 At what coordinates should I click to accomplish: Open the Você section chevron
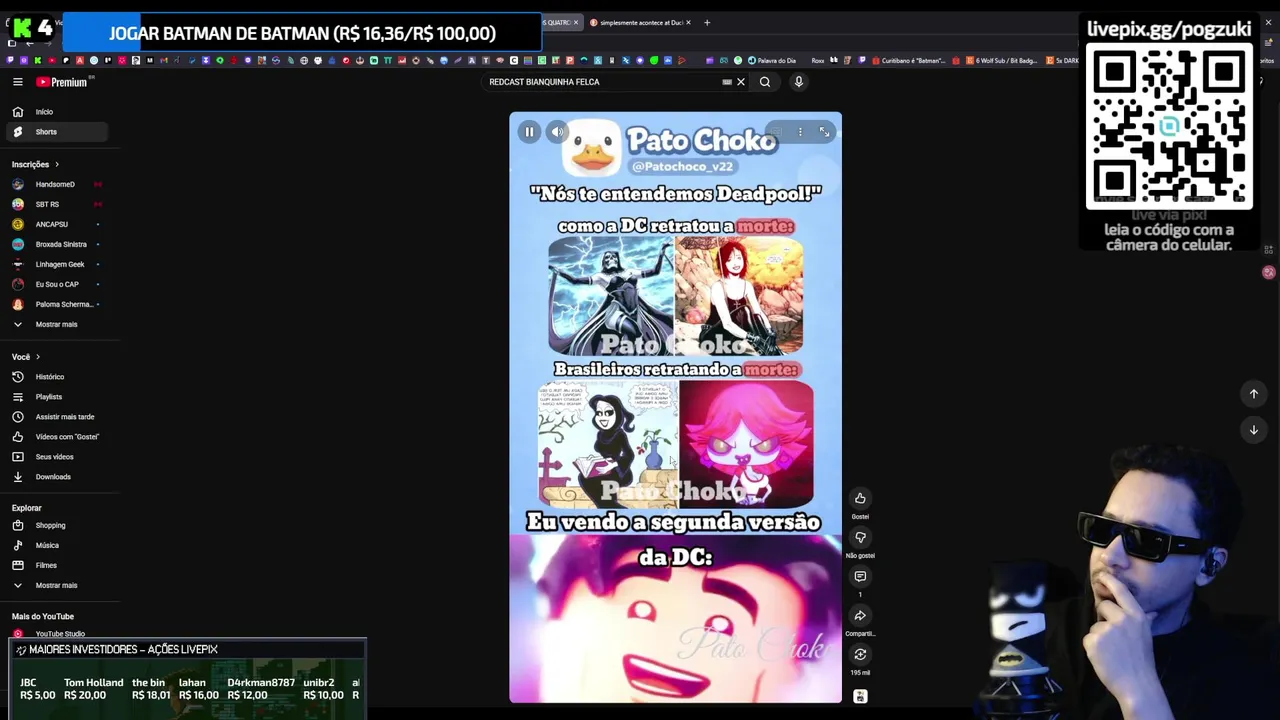[38, 357]
